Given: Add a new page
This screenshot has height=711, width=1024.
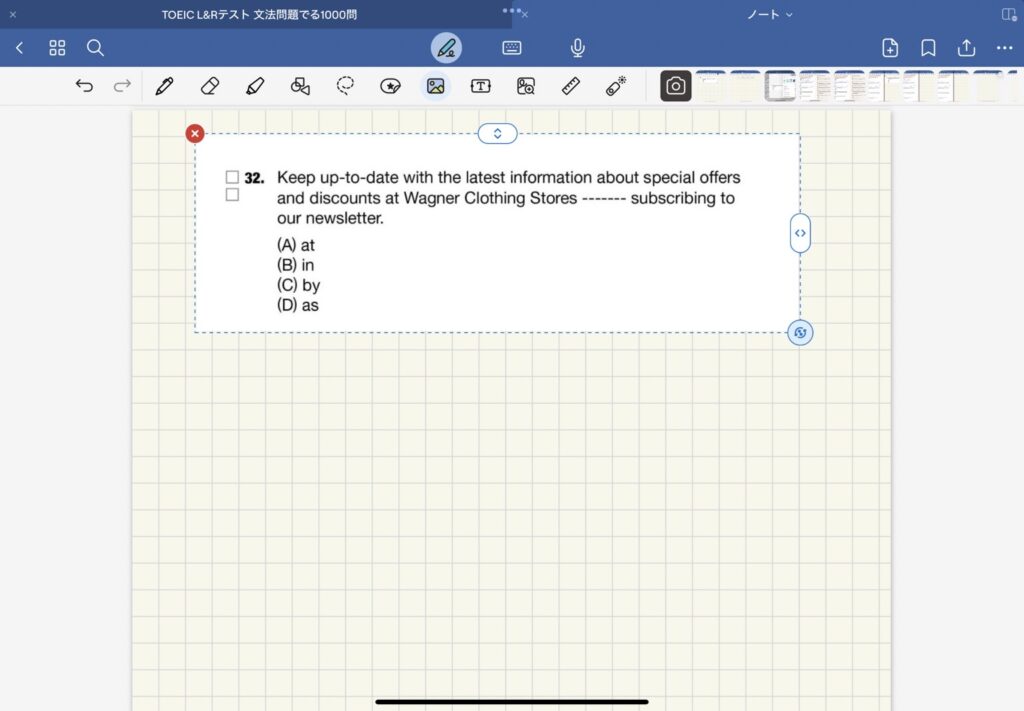Looking at the screenshot, I should click(x=889, y=48).
